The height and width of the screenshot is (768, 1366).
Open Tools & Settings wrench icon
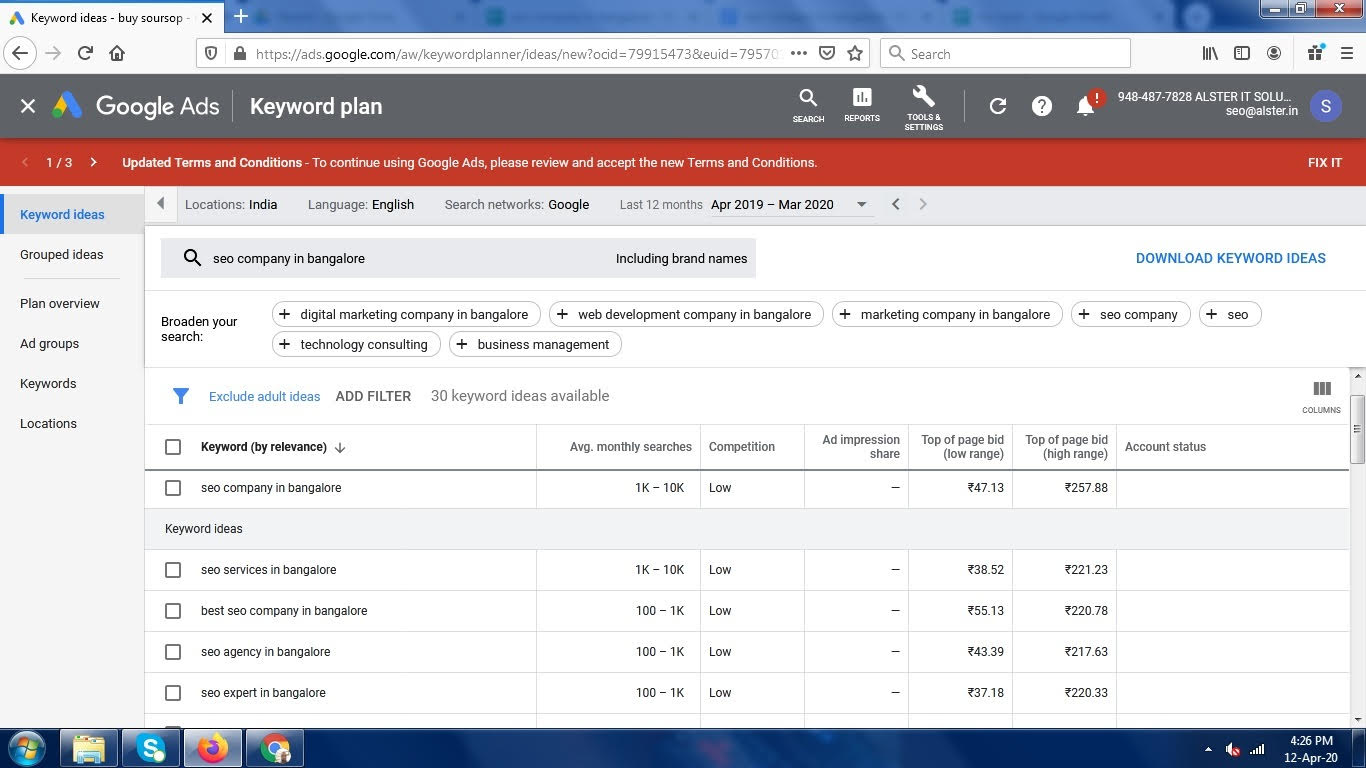[x=923, y=105]
